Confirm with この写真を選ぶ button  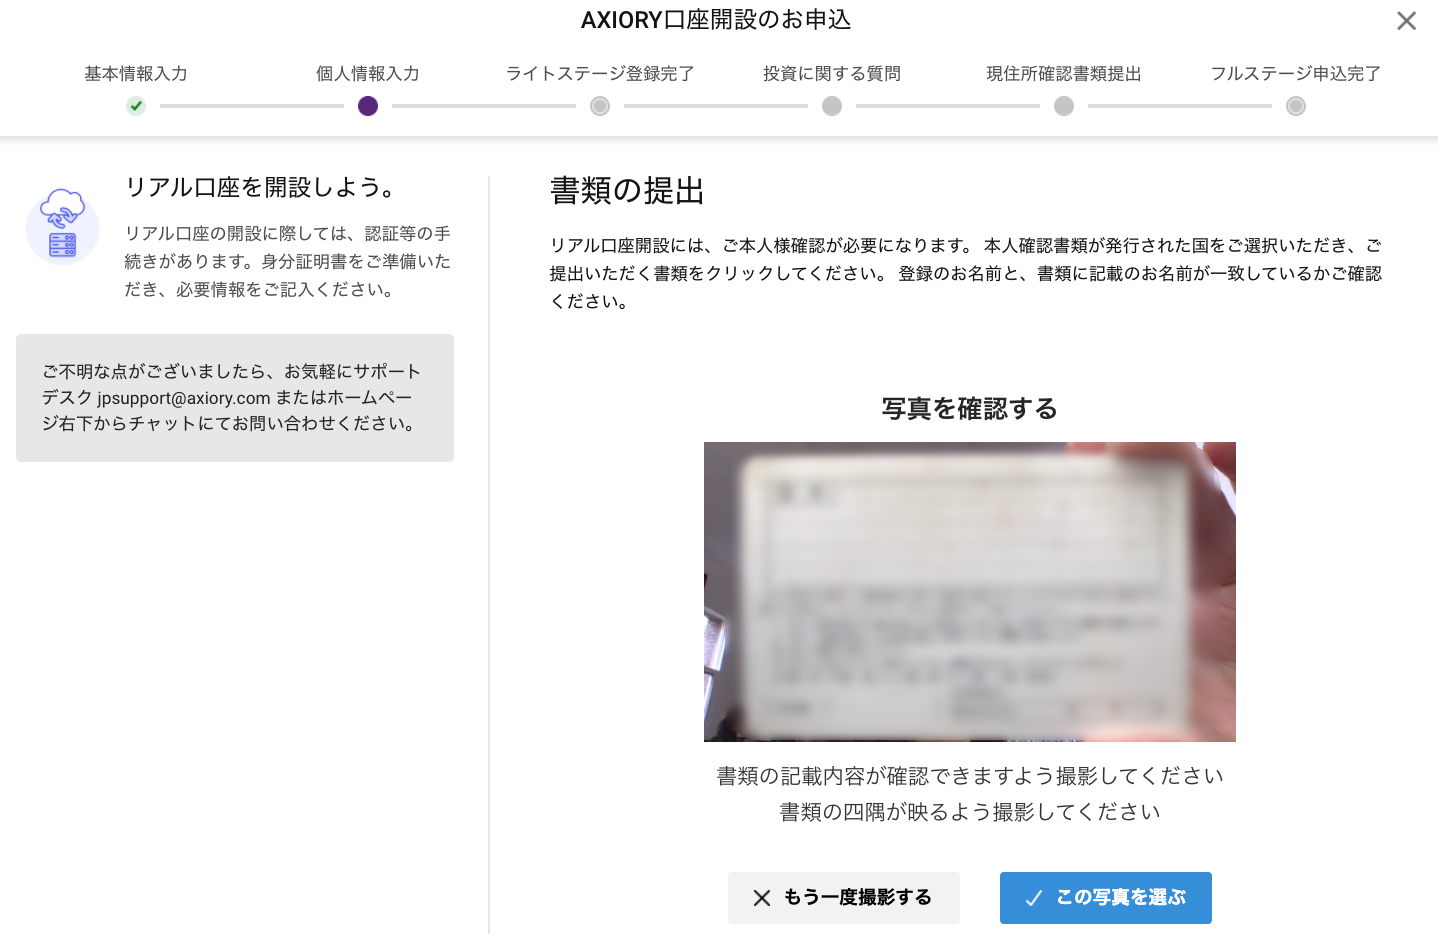[1106, 898]
